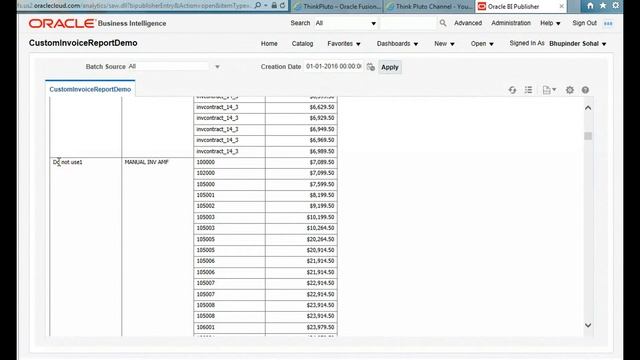This screenshot has width=640, height=360.
Task: Click the '$20,264.50' amount cell
Action: tap(301, 239)
